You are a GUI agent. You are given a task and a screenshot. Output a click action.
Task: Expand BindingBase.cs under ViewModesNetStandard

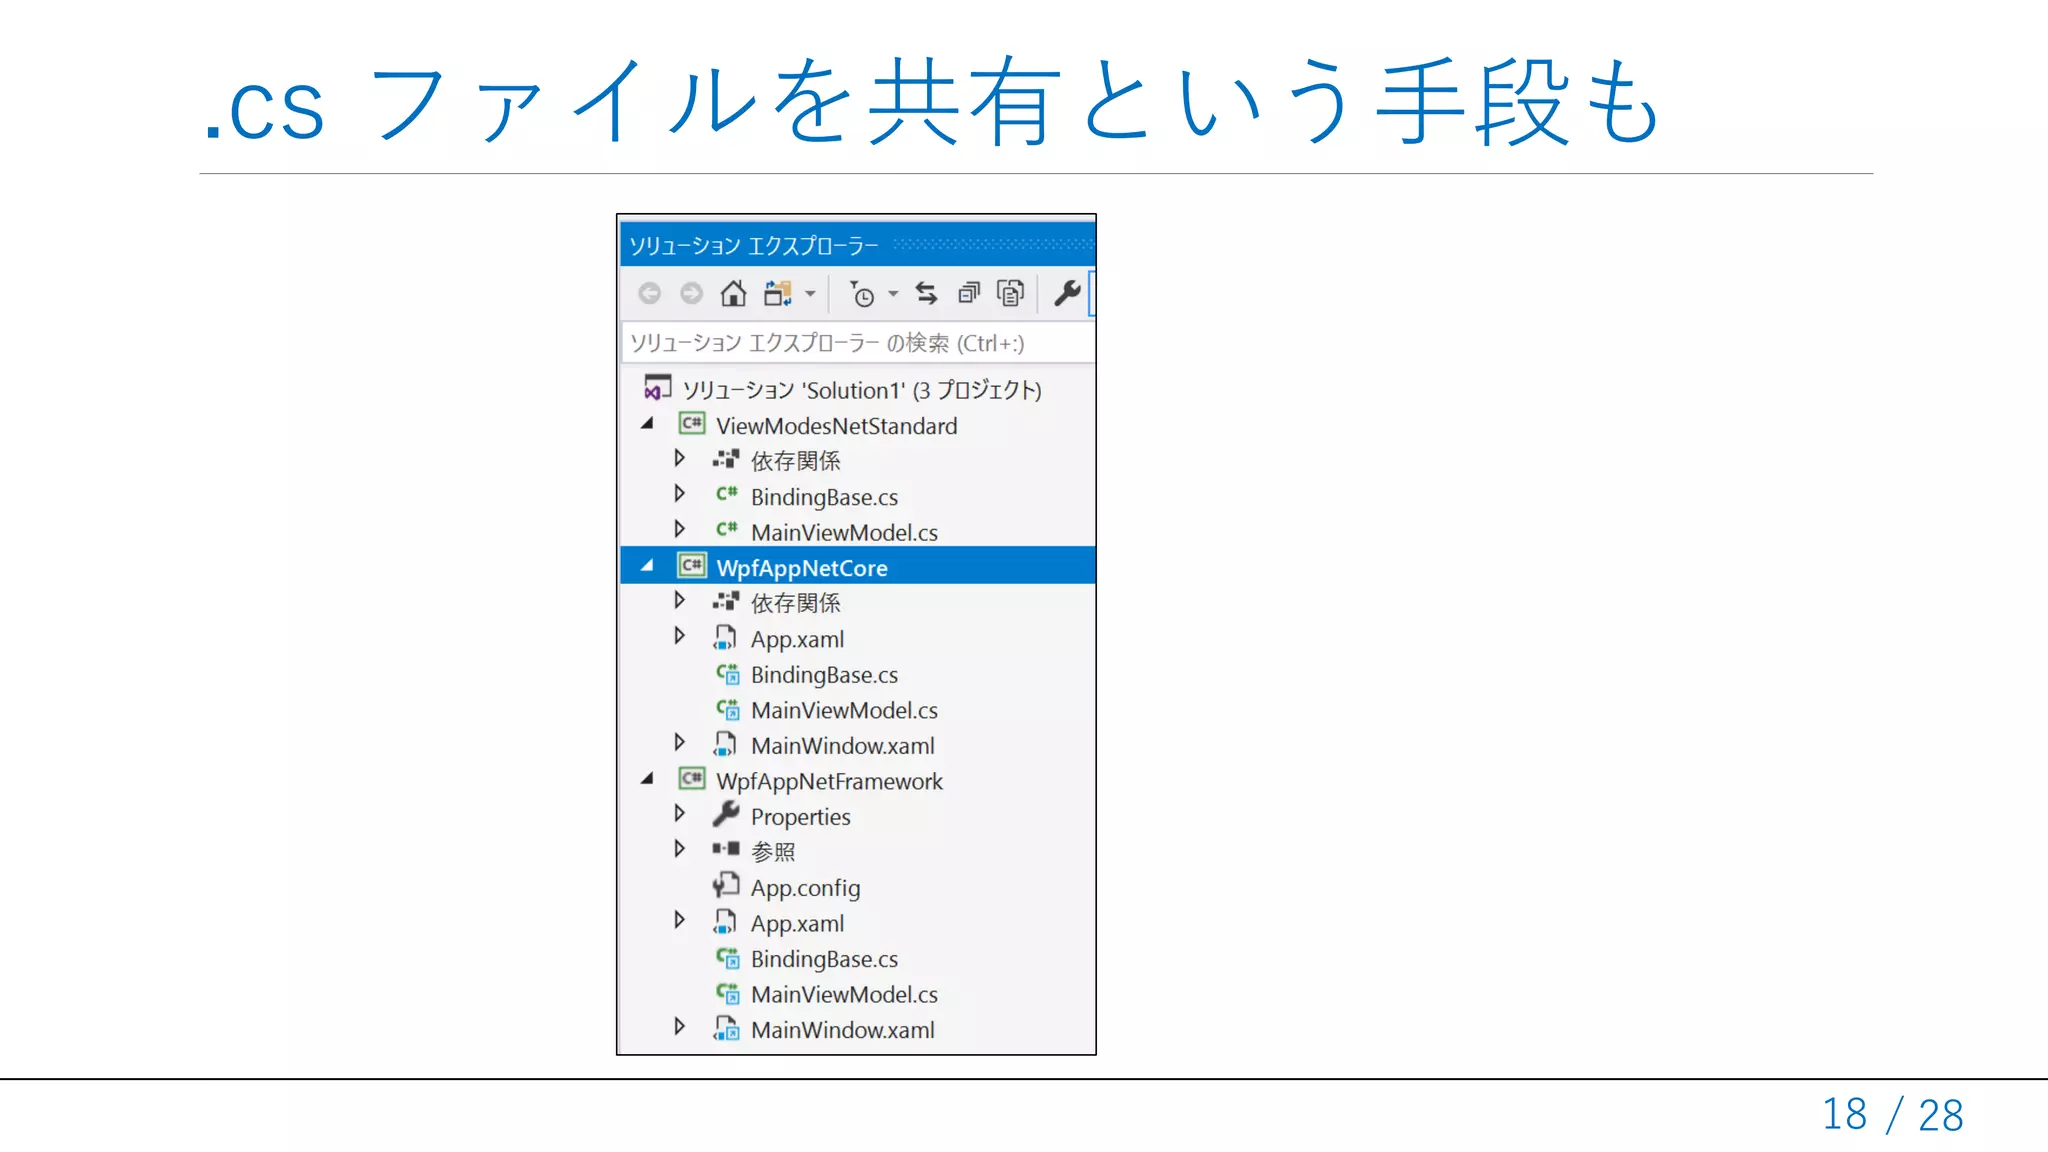[x=680, y=493]
